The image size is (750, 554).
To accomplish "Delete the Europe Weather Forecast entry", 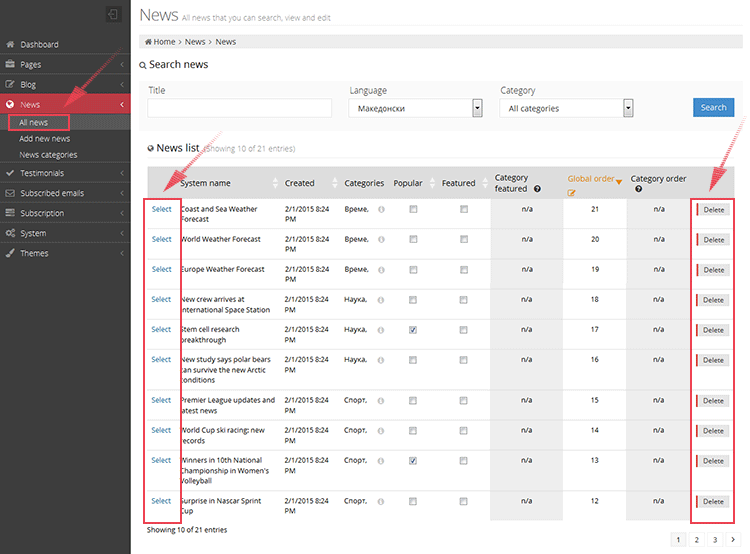I will [713, 270].
